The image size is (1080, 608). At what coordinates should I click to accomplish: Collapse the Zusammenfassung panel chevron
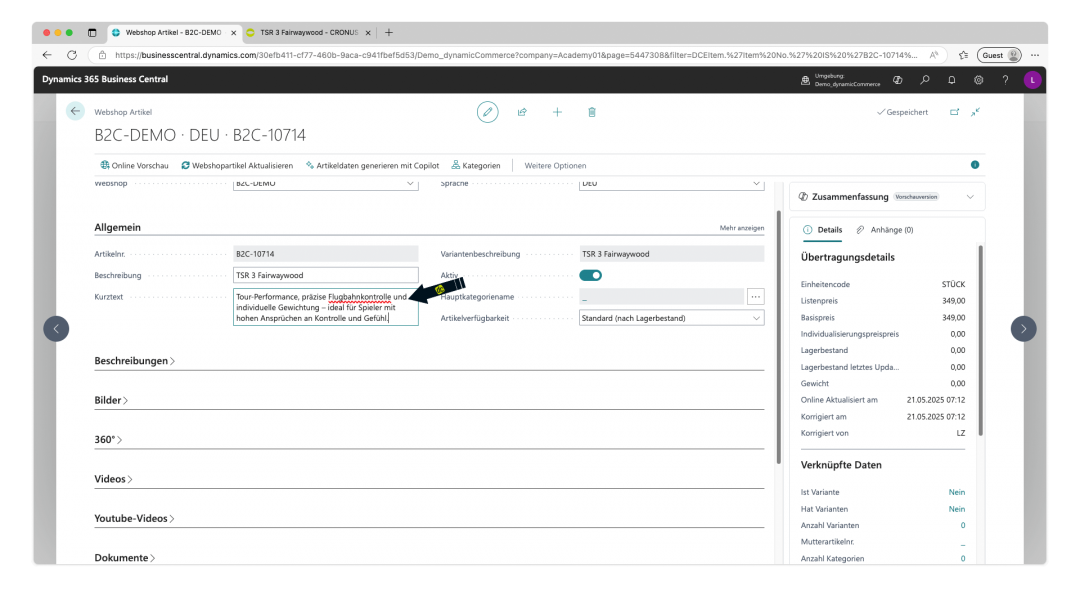(970, 197)
